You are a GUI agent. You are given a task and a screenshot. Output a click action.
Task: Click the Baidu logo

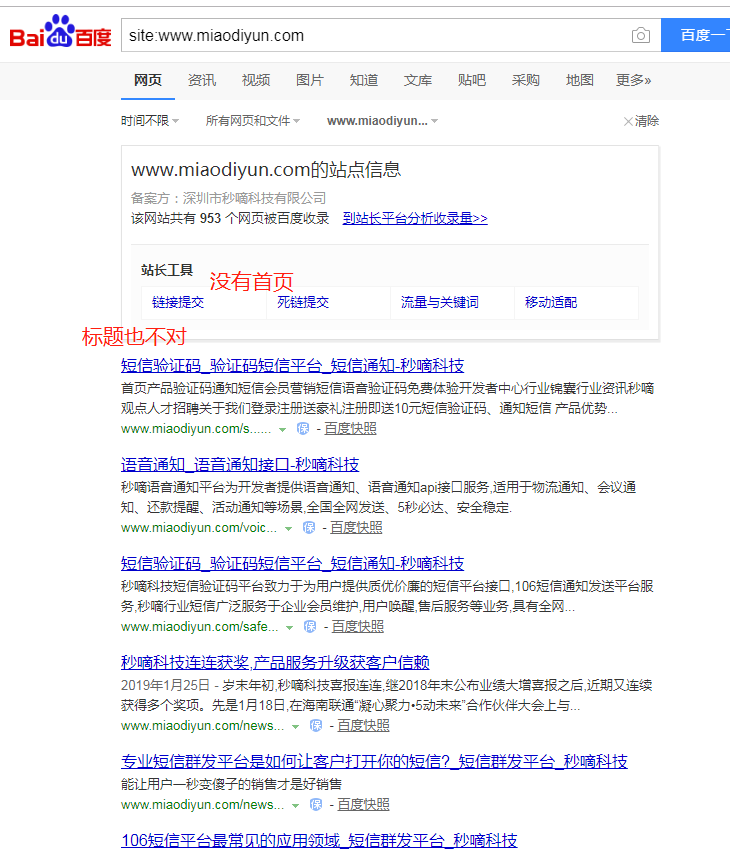(60, 32)
